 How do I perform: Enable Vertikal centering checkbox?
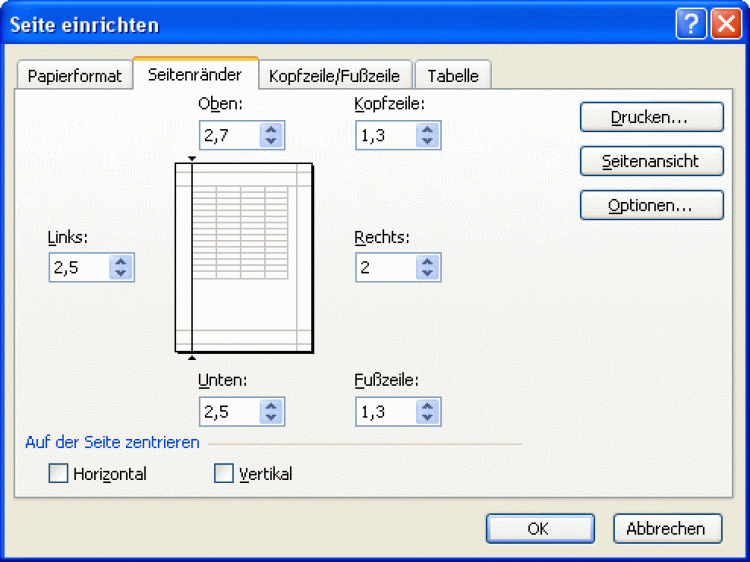[224, 474]
